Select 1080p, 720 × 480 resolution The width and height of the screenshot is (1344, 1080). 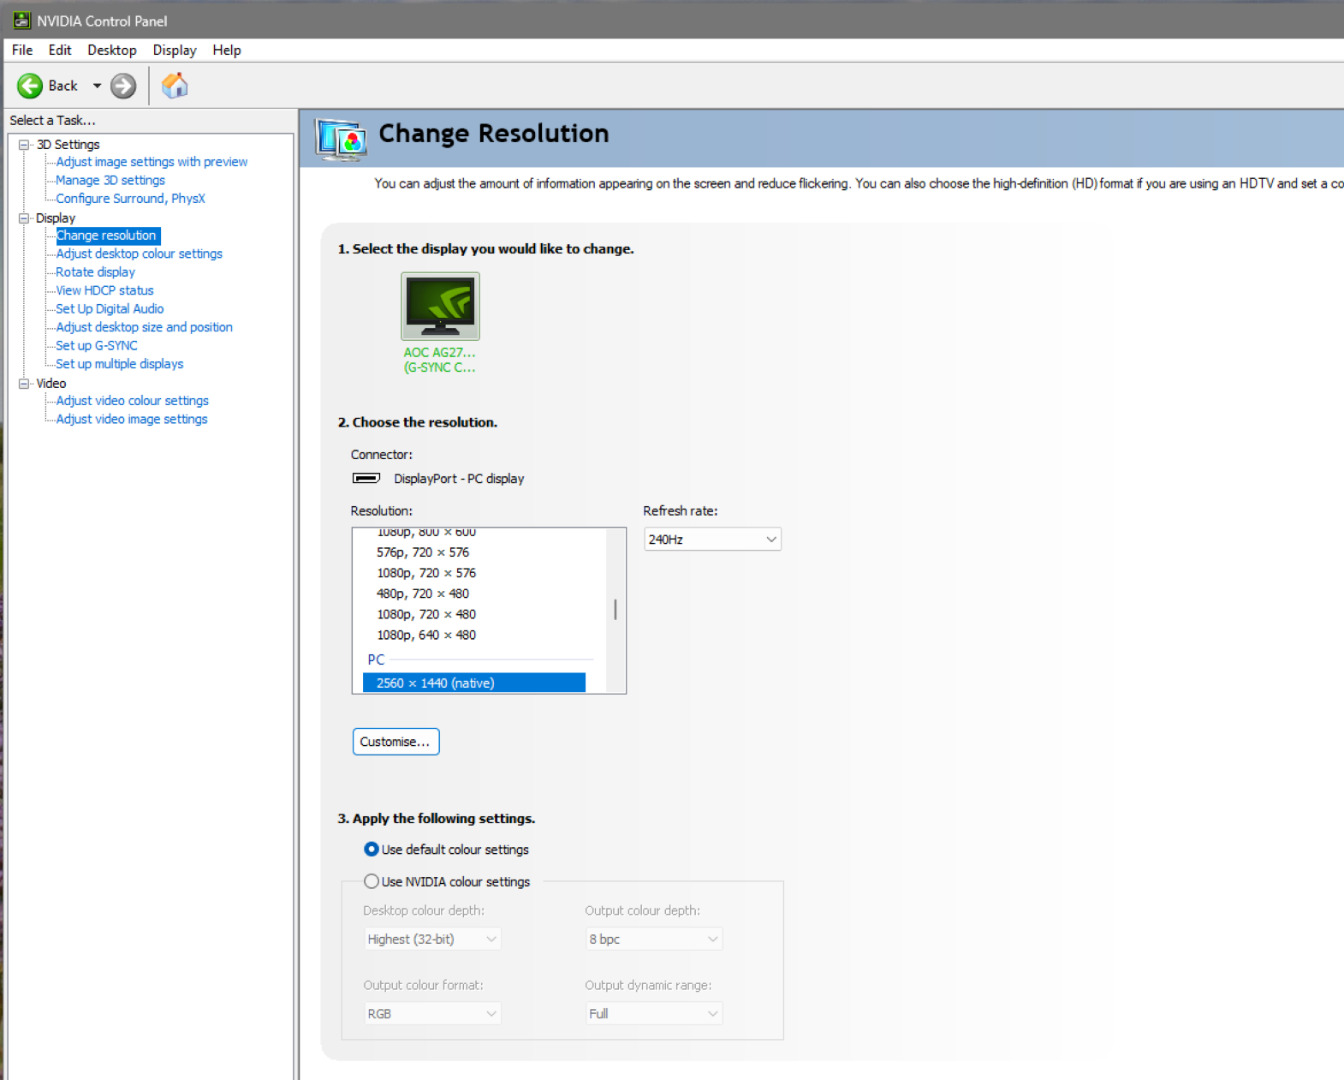point(426,615)
